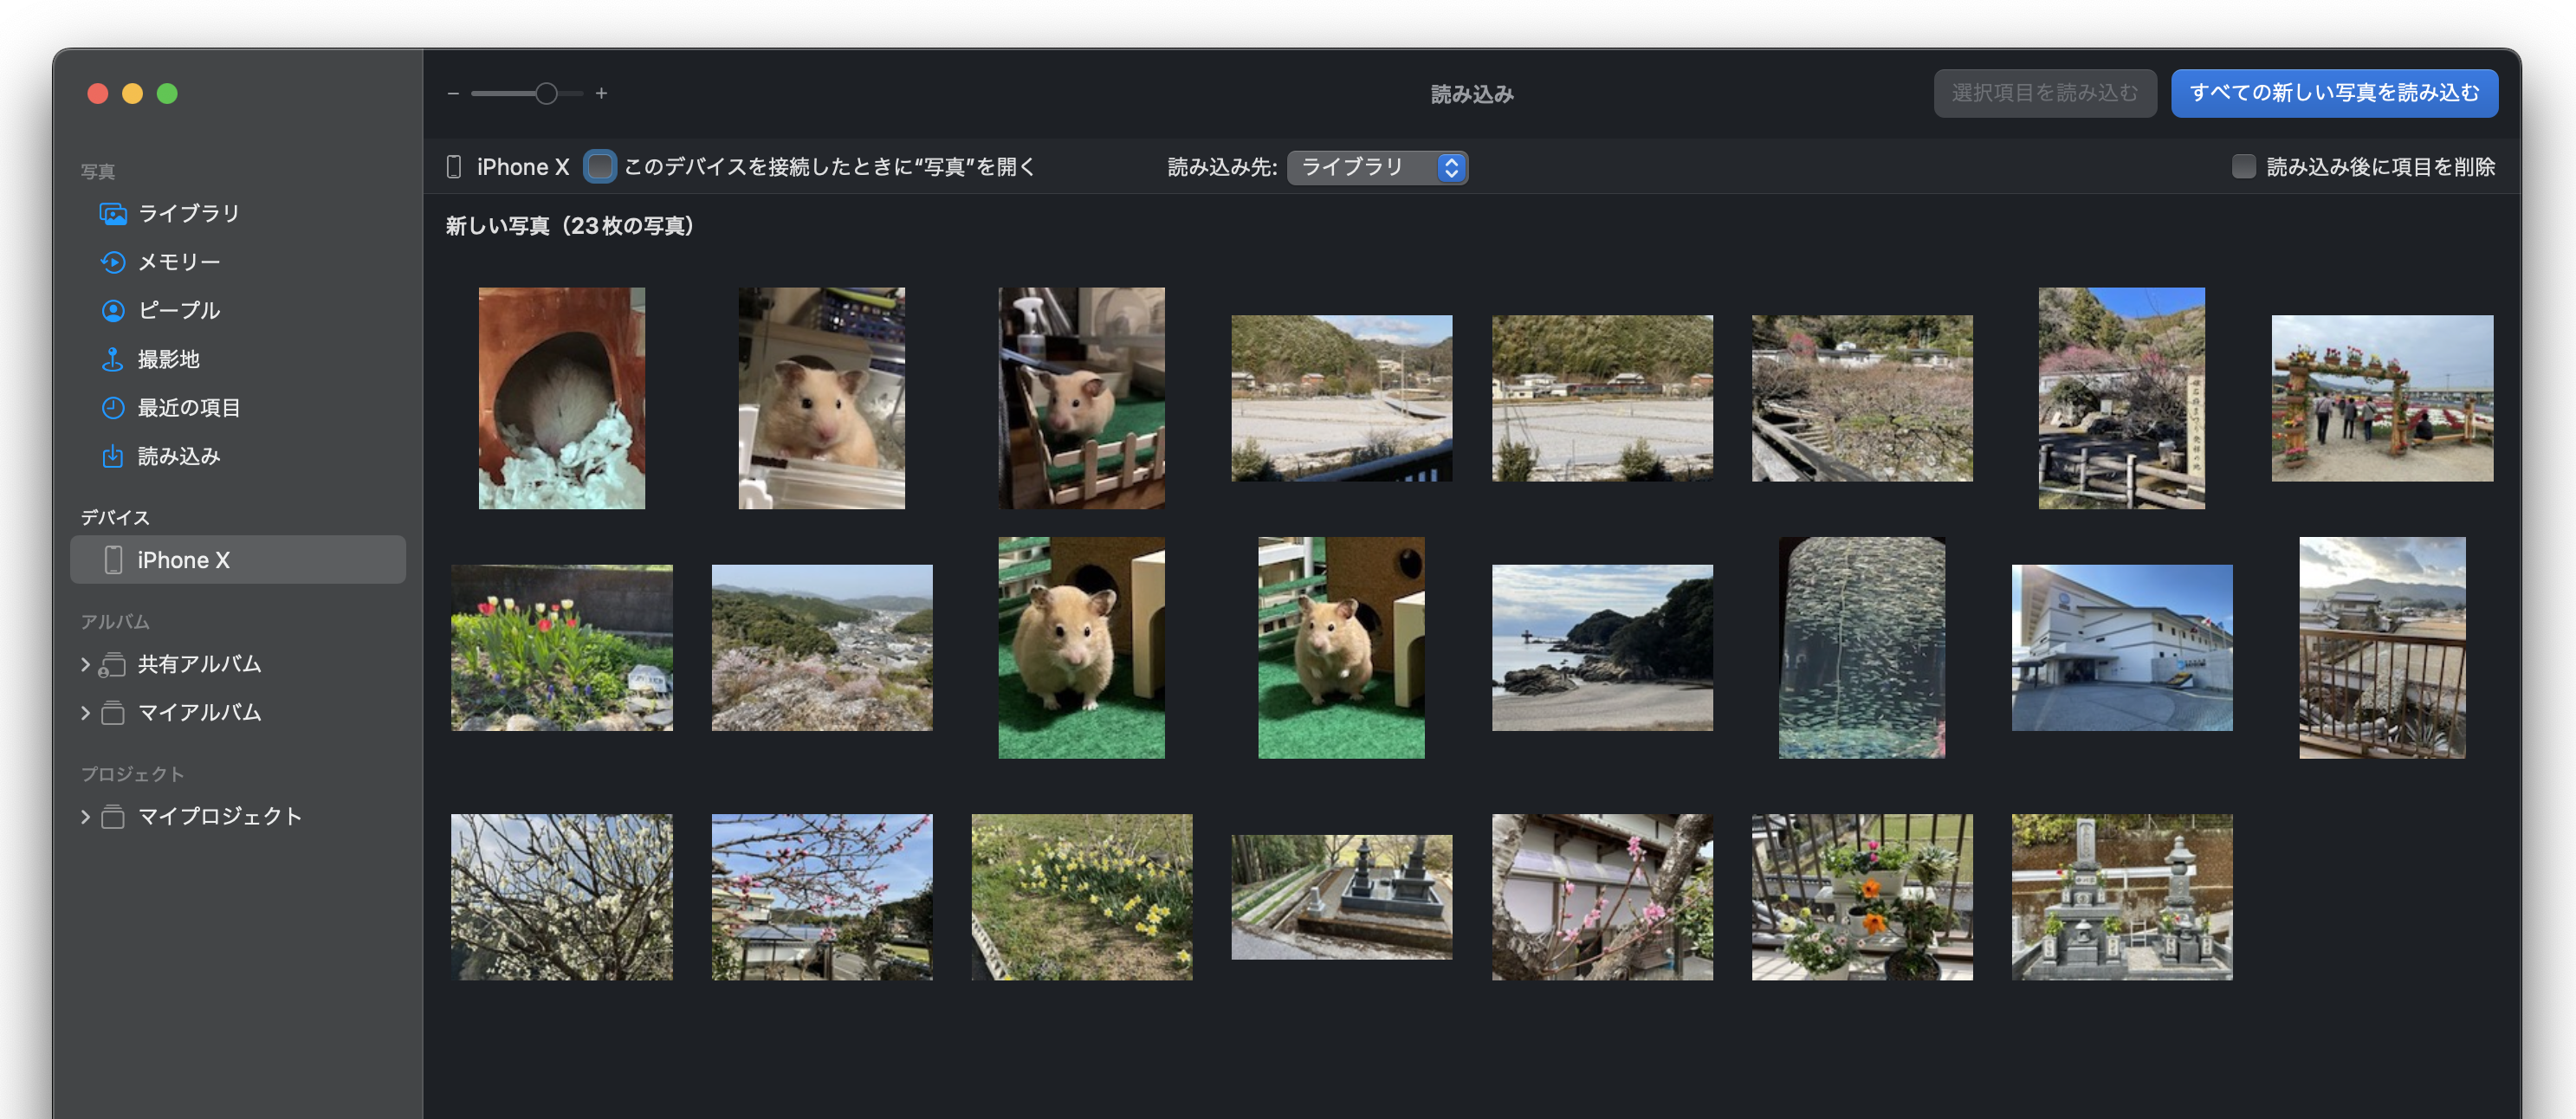Enable opening Photos when this device connects
Image resolution: width=2576 pixels, height=1119 pixels.
(x=600, y=167)
